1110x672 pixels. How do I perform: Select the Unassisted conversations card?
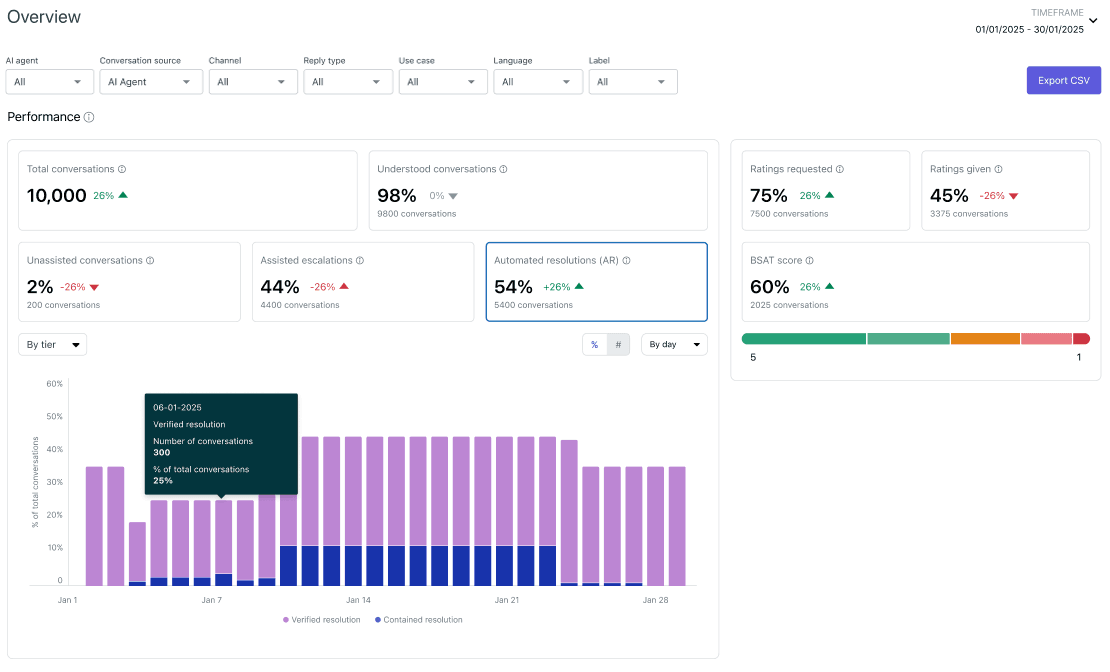coord(130,282)
